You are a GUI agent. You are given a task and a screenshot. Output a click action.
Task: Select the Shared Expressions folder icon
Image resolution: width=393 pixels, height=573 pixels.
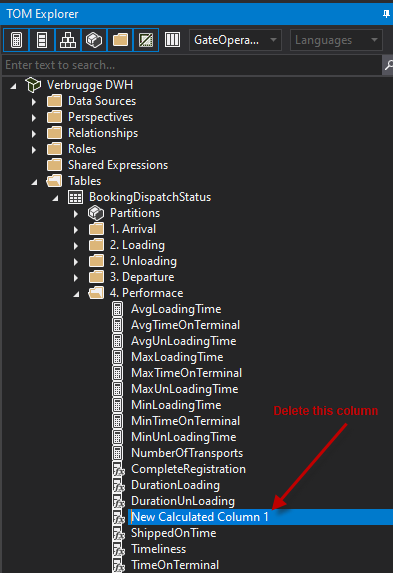coord(54,165)
